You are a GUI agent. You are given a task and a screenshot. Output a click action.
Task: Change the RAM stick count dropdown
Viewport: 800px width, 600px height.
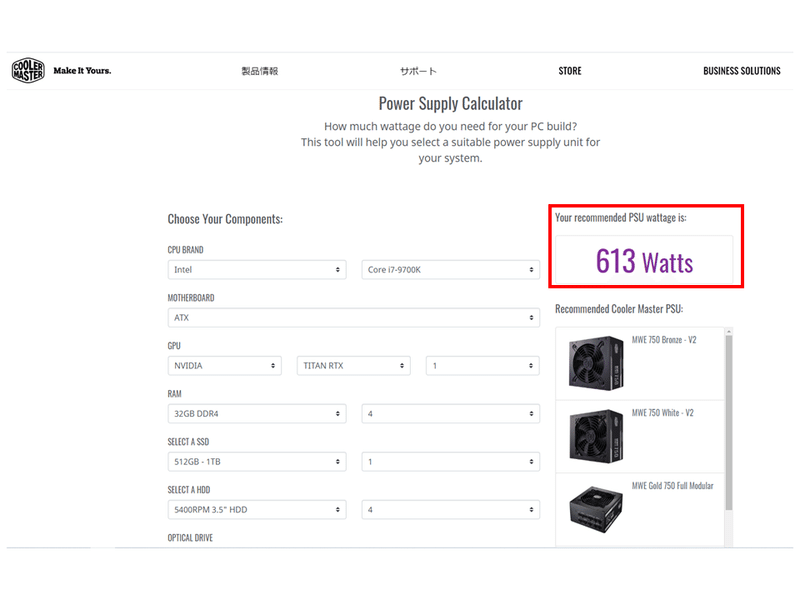[451, 413]
